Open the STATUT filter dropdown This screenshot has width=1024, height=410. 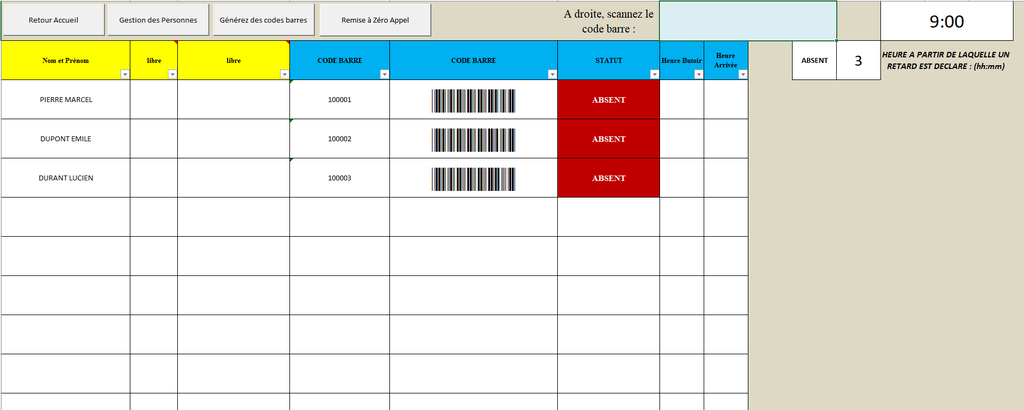click(654, 74)
